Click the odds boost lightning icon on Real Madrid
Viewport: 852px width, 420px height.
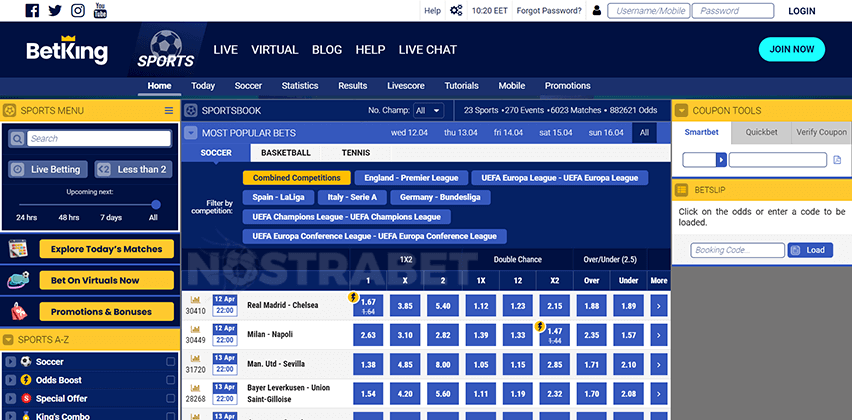point(353,297)
